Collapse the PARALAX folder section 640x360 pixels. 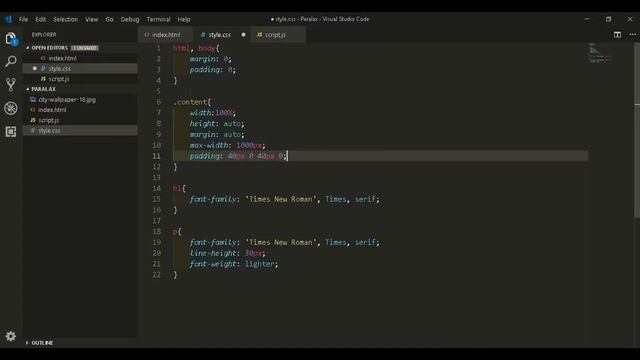click(43, 89)
